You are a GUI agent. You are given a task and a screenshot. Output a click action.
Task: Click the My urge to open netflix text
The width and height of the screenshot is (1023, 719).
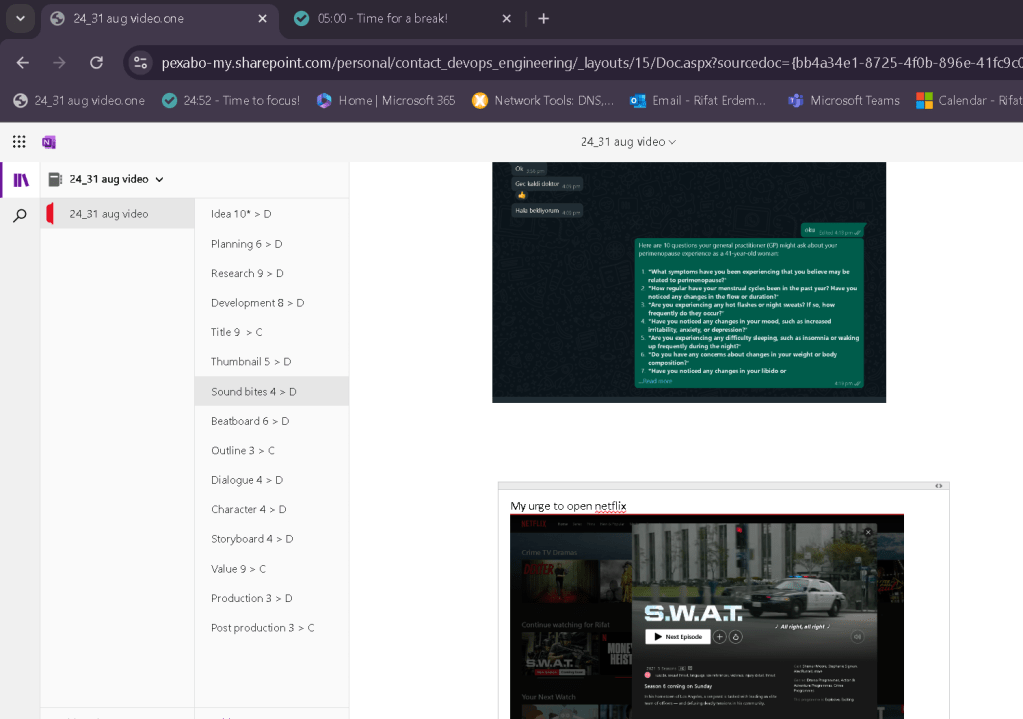pos(568,506)
